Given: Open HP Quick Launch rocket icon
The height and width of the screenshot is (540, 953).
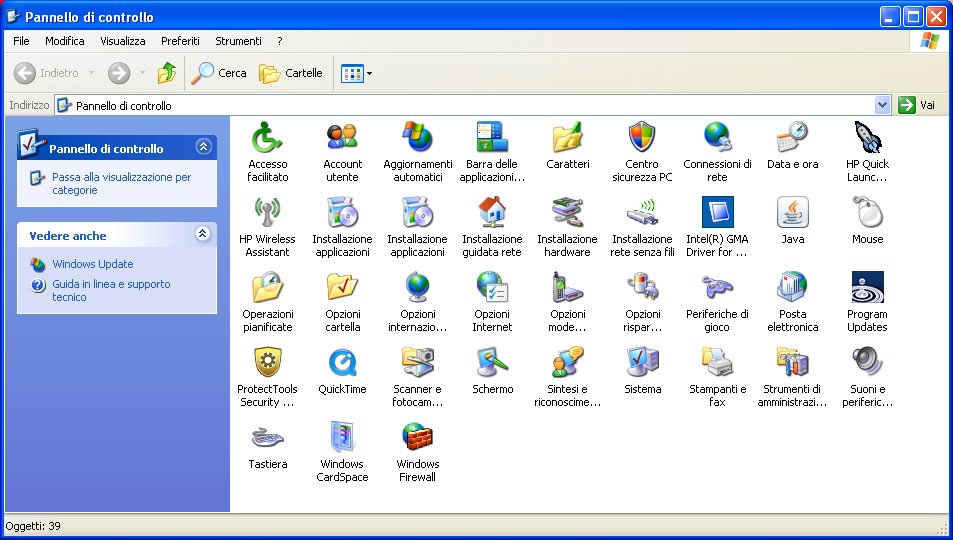Looking at the screenshot, I should [x=867, y=137].
